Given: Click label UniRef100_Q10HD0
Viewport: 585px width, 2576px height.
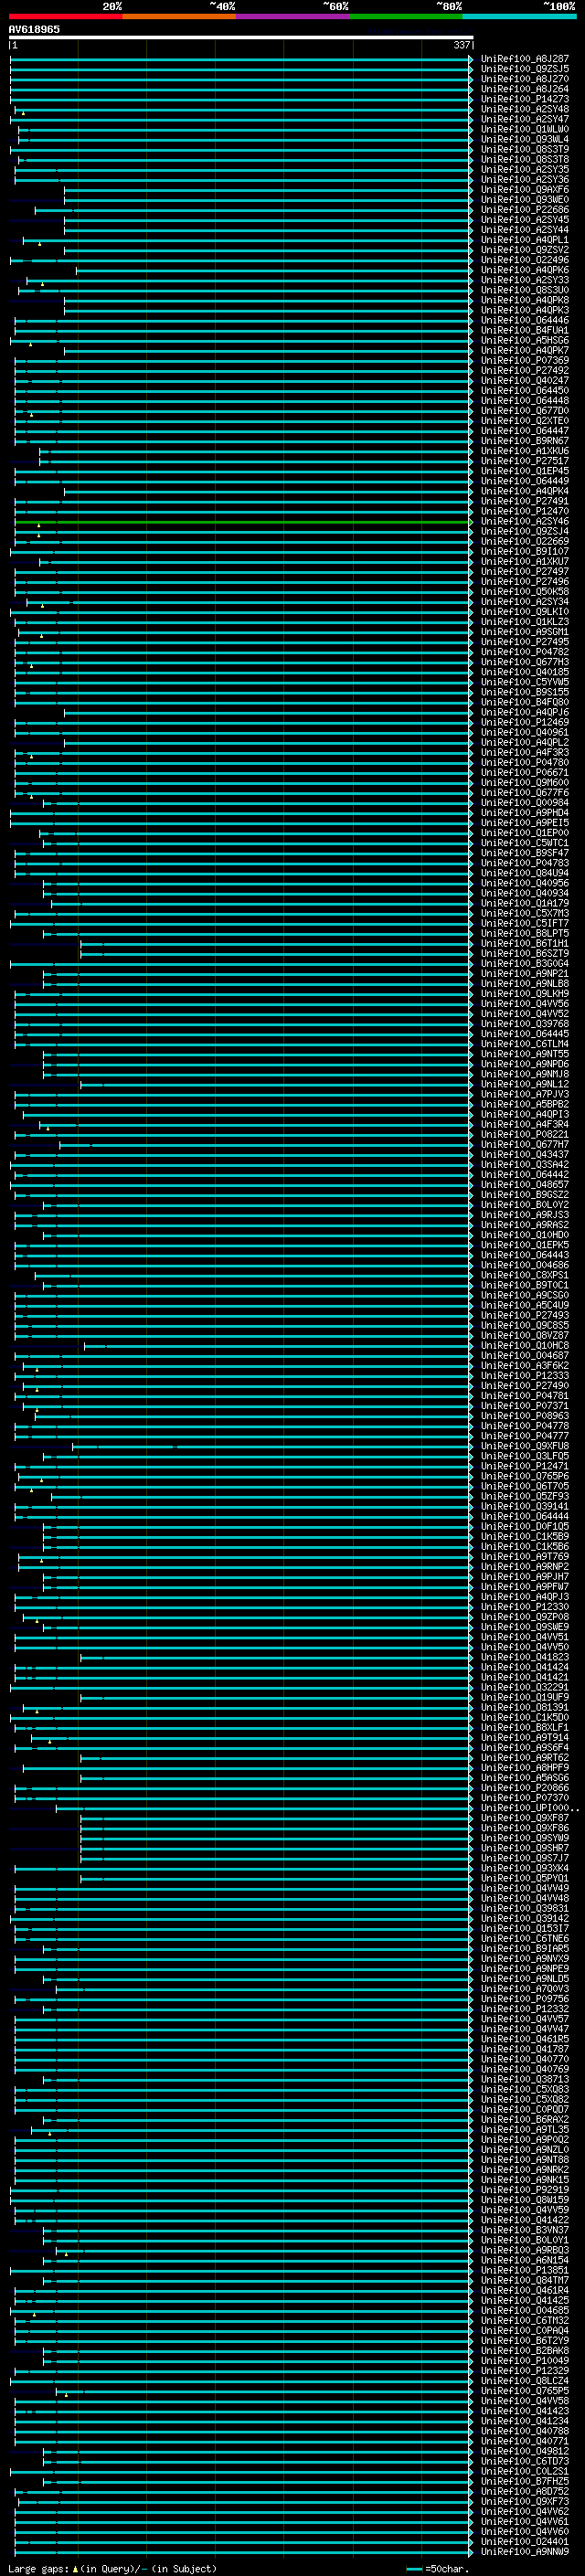Looking at the screenshot, I should pyautogui.click(x=524, y=1235).
